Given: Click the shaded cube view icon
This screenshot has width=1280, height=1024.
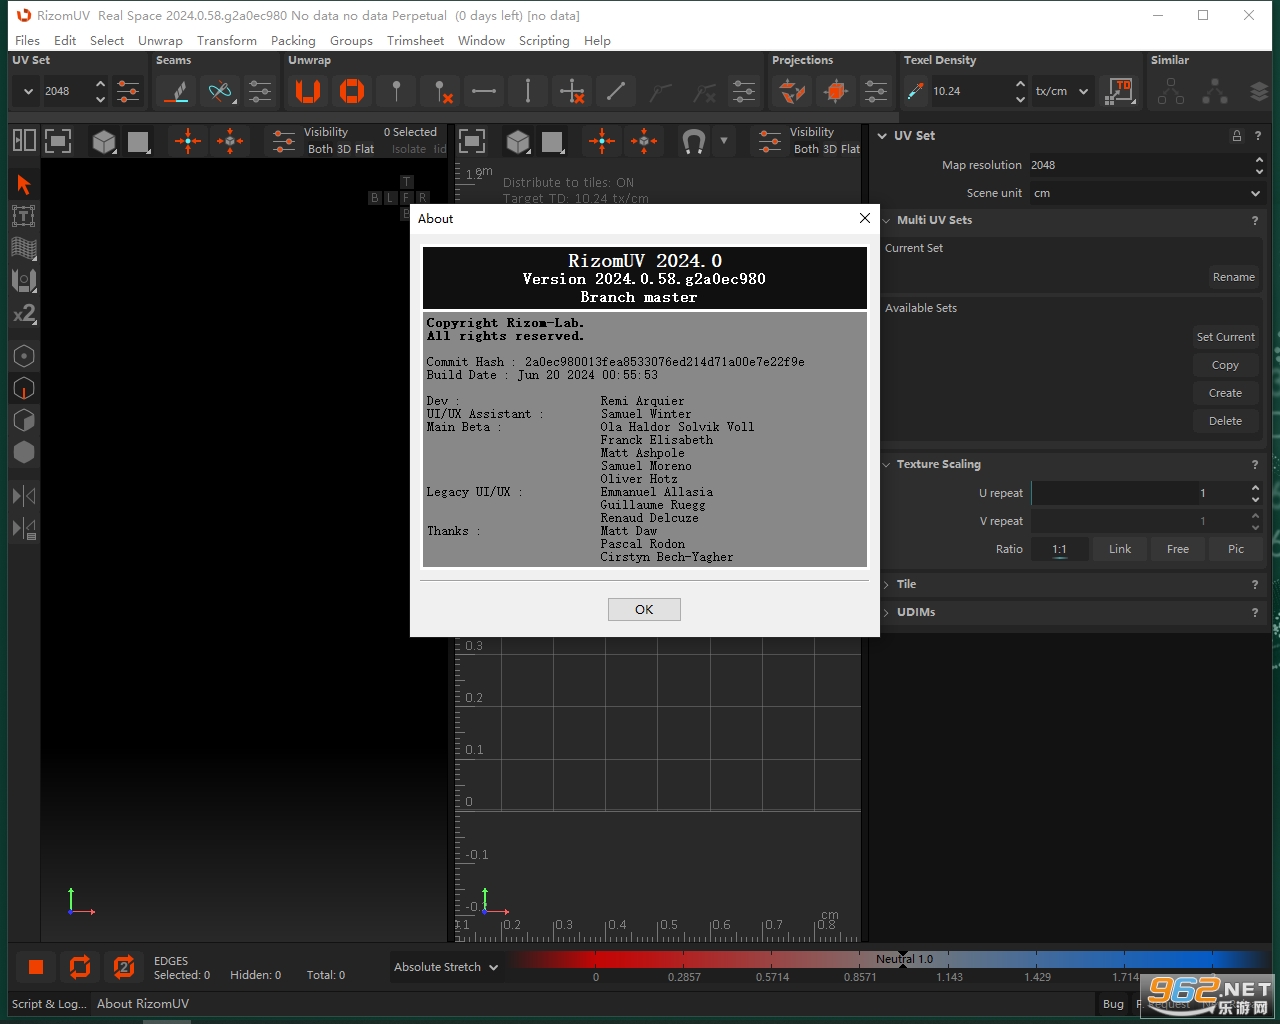Looking at the screenshot, I should tap(104, 141).
